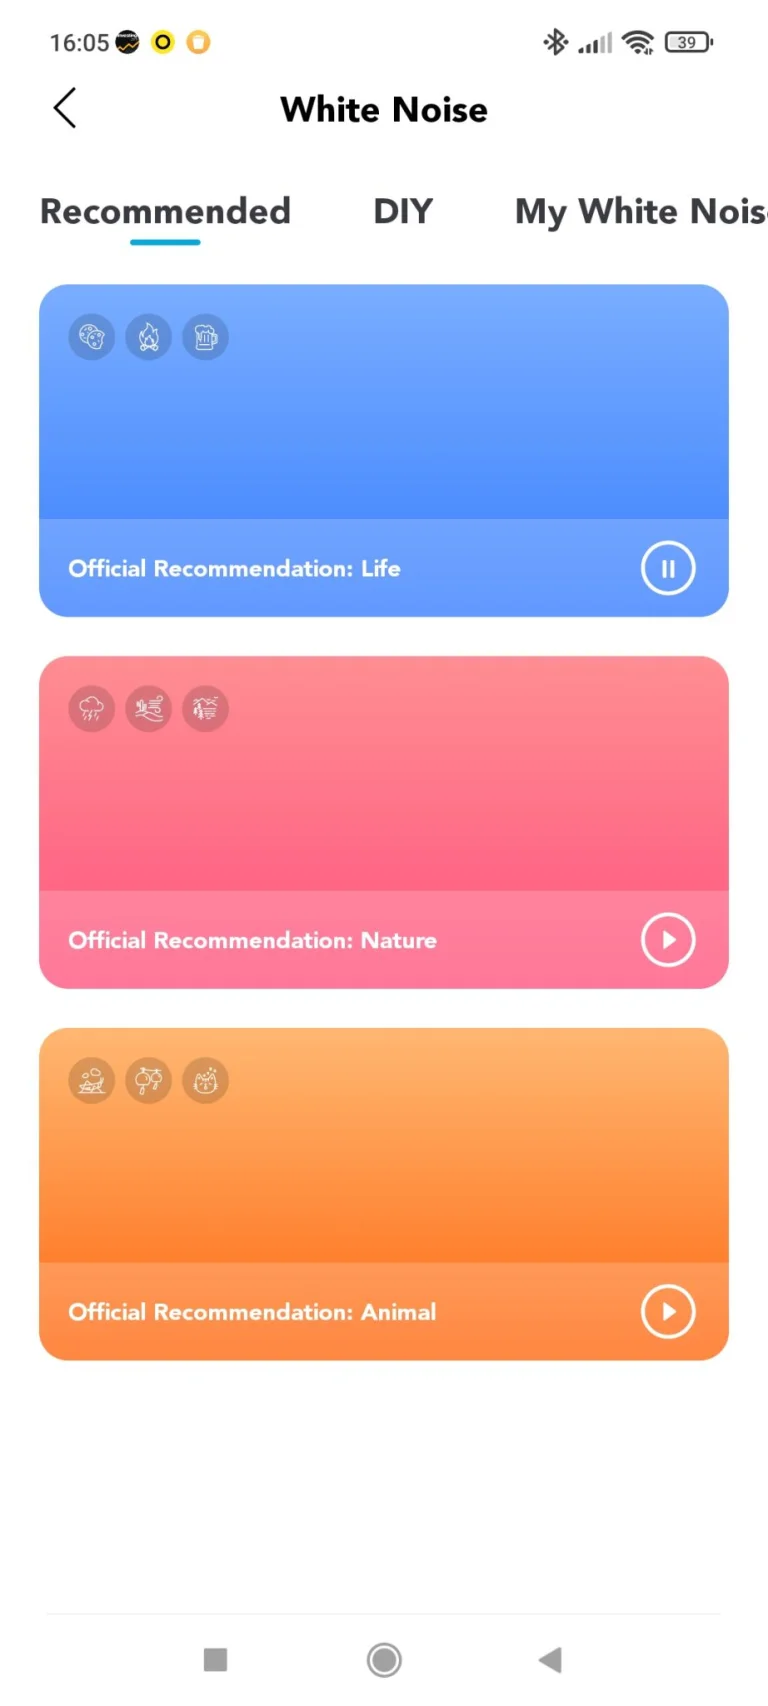This screenshot has height=1706, width=768.
Task: Pause the Life white noise
Action: [667, 568]
